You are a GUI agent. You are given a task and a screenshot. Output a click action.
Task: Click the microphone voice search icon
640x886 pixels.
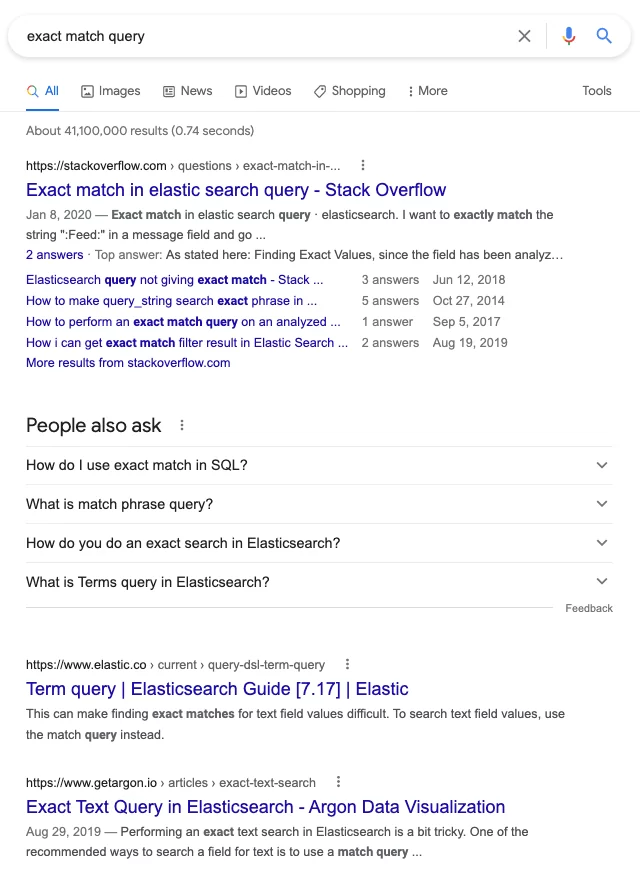click(569, 35)
